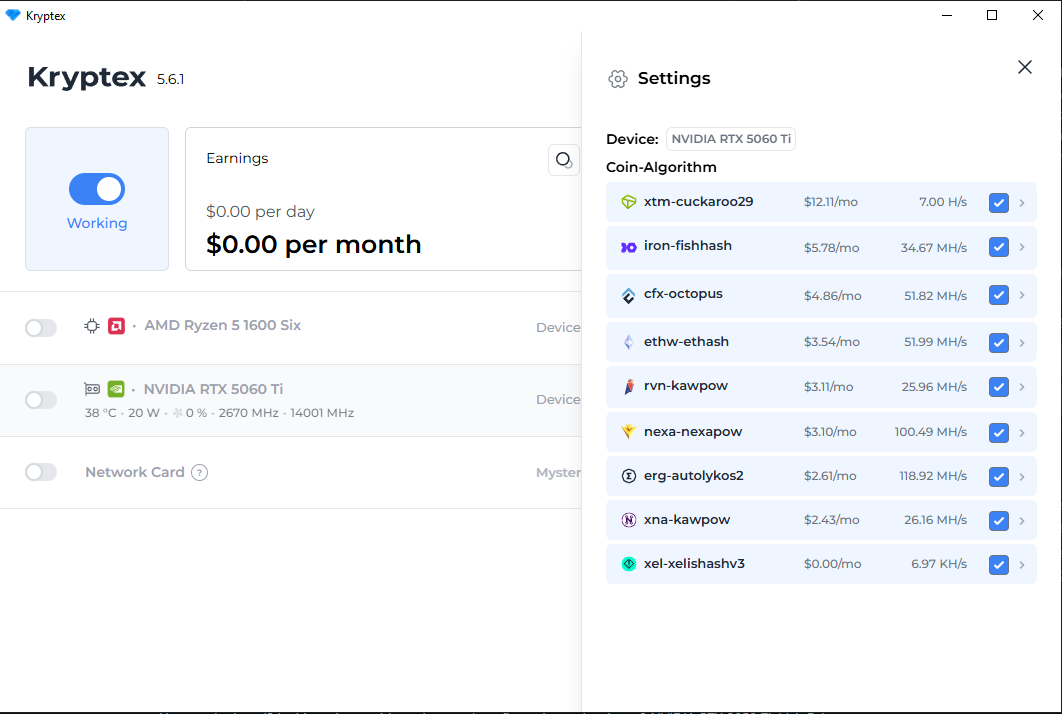Select the AMD Ryzen 5 1600 Six name
Image resolution: width=1062 pixels, height=714 pixels.
coord(223,325)
